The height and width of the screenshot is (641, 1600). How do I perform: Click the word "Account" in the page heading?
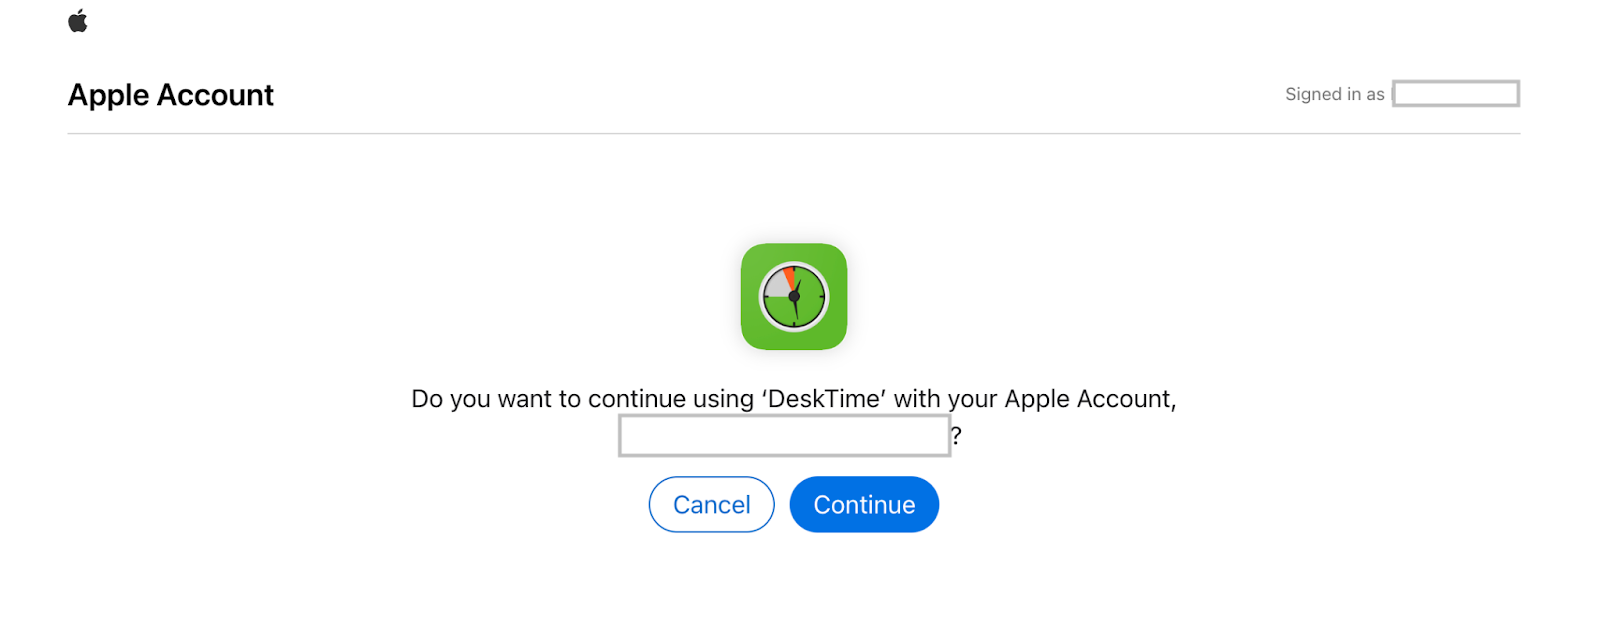(x=215, y=95)
